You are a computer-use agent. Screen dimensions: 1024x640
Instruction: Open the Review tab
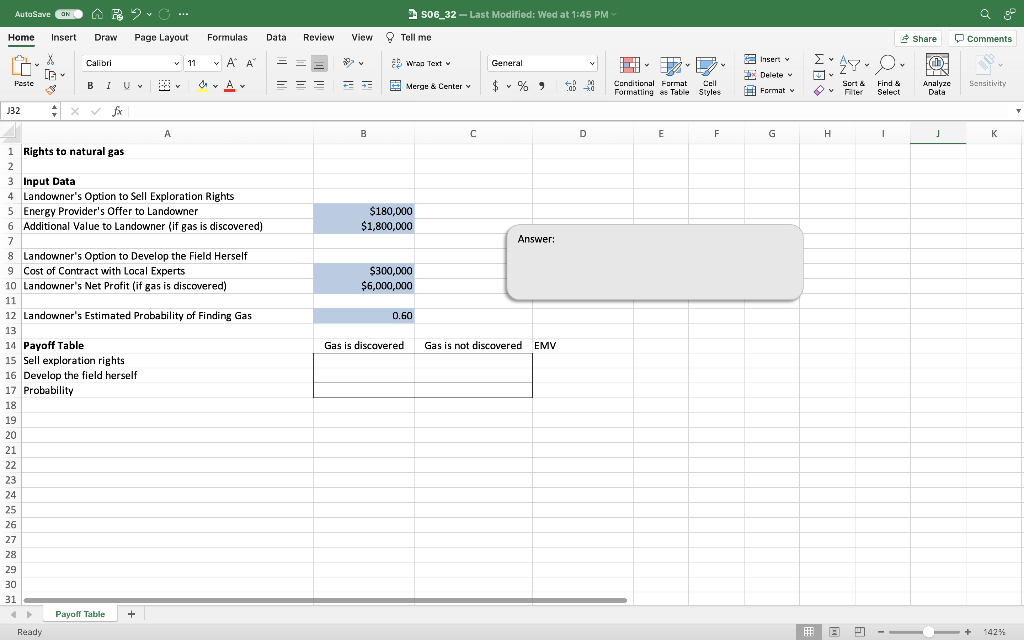(319, 37)
